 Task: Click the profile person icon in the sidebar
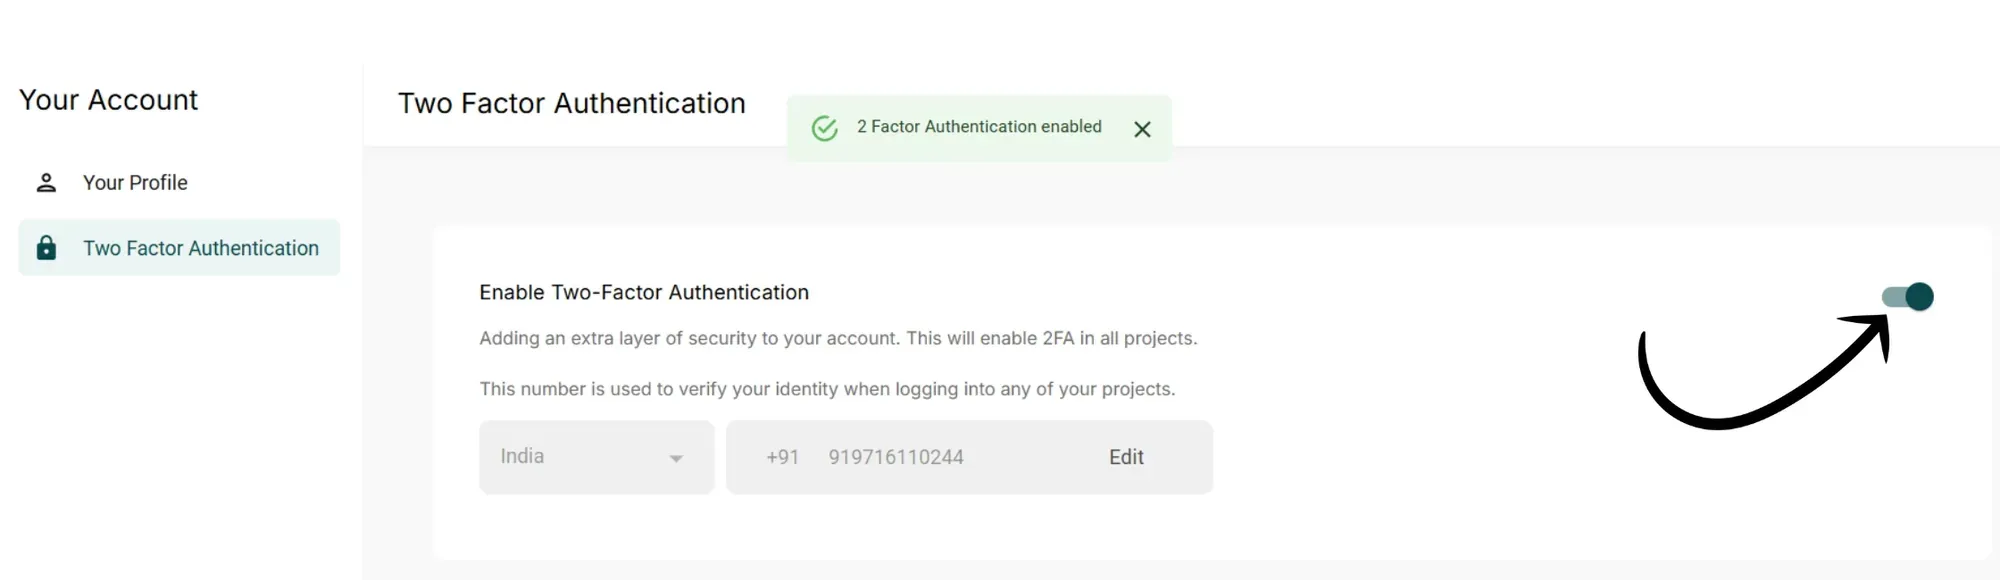45,182
